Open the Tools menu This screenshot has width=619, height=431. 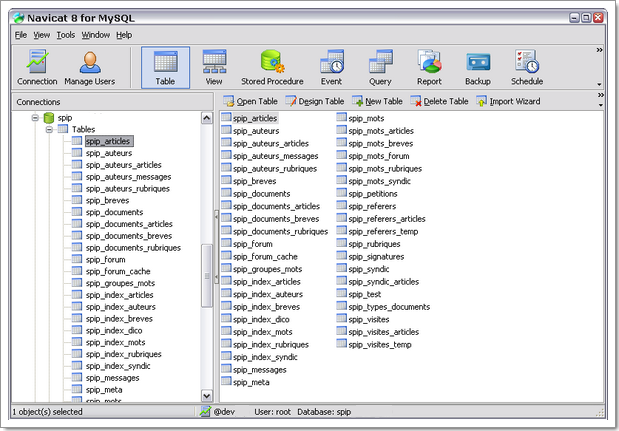[66, 35]
